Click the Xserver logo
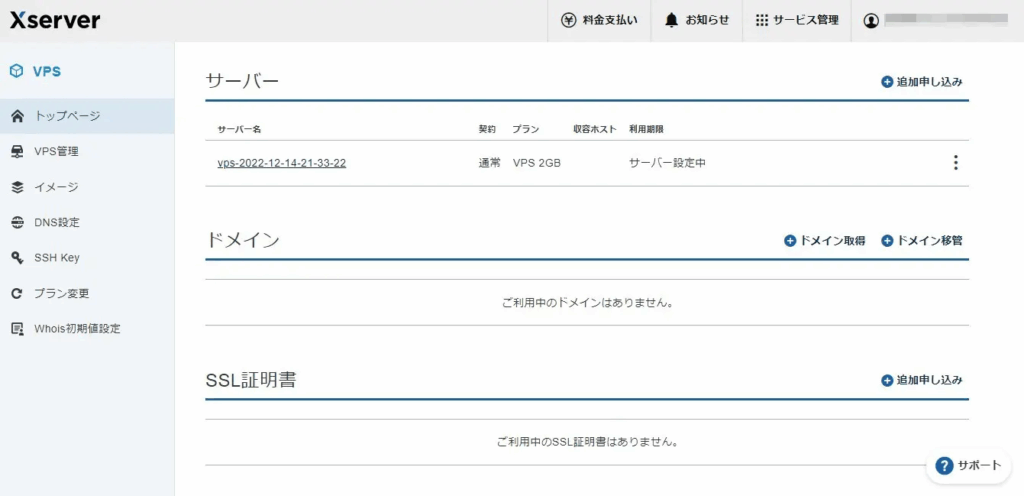 coord(55,20)
